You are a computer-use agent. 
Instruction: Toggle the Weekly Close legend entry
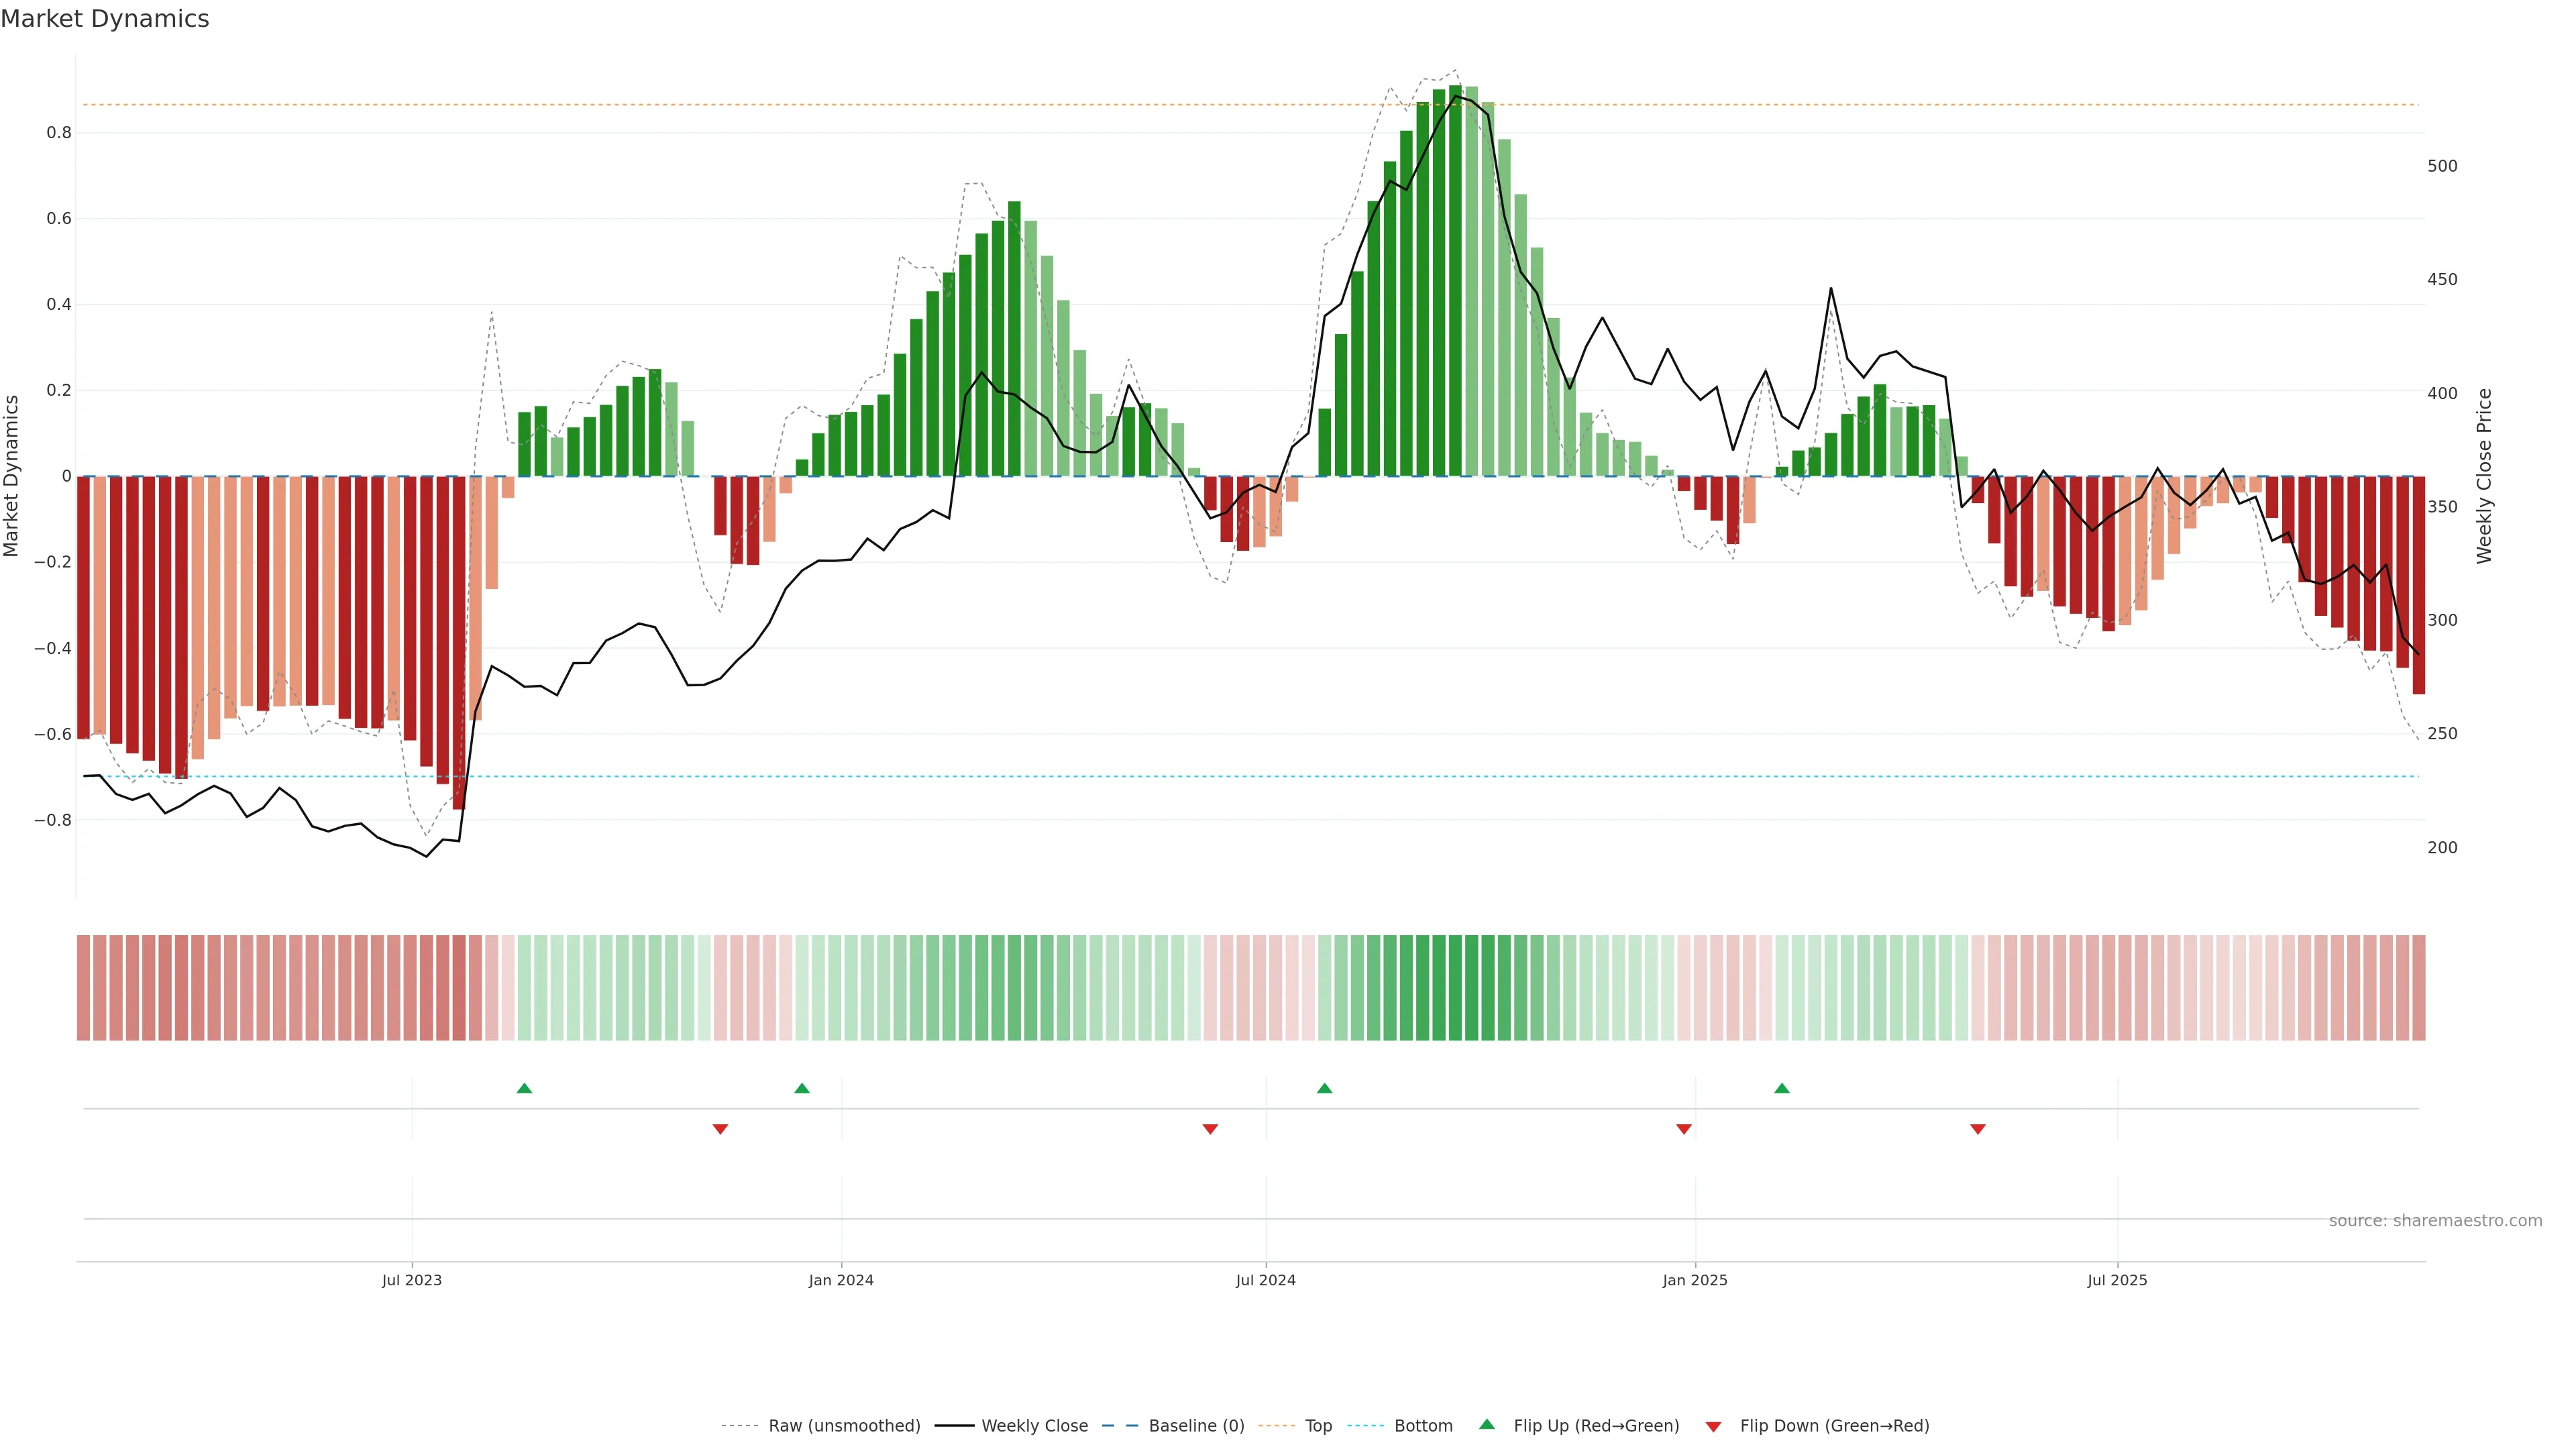[1034, 1426]
